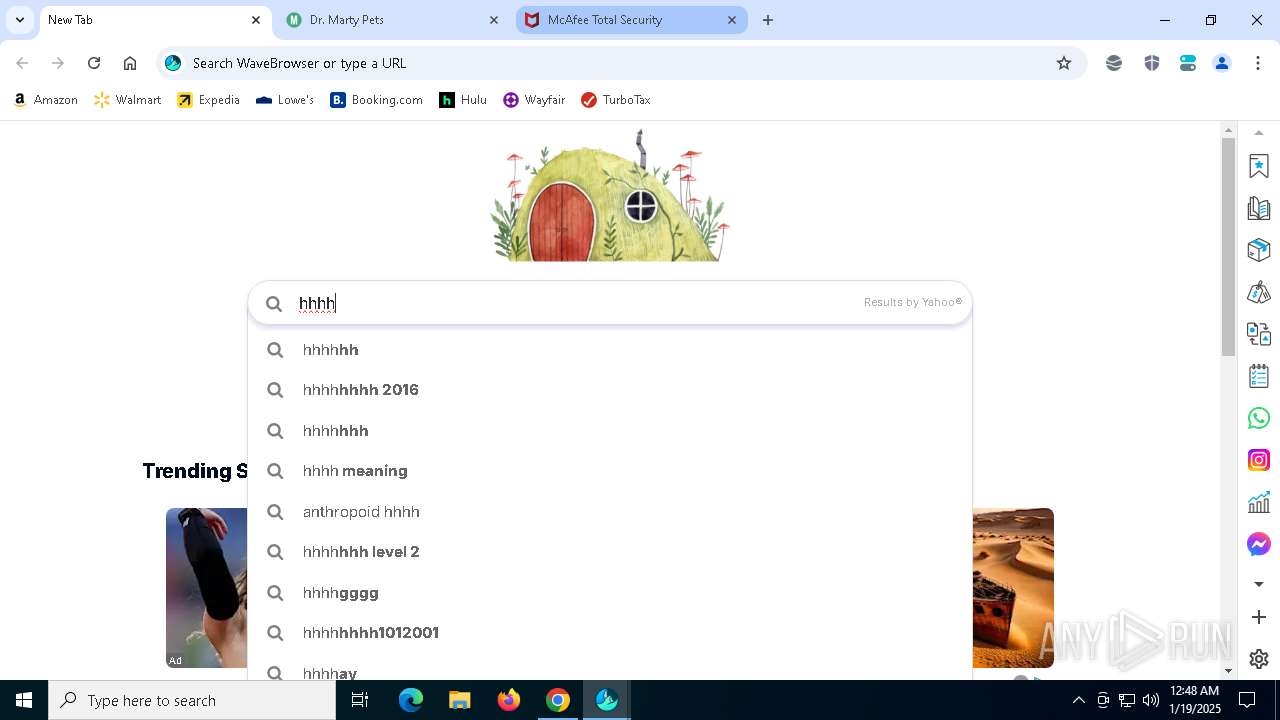Open the volume control in system tray
This screenshot has height=720, width=1280.
coord(1151,700)
